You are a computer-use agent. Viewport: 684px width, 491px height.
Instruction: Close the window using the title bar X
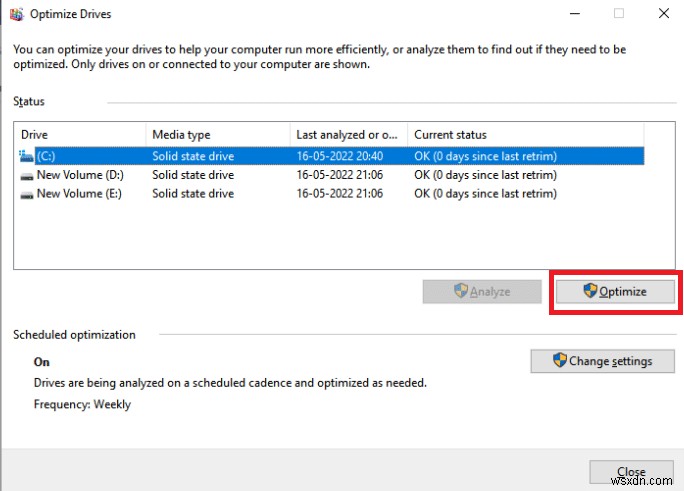click(664, 14)
